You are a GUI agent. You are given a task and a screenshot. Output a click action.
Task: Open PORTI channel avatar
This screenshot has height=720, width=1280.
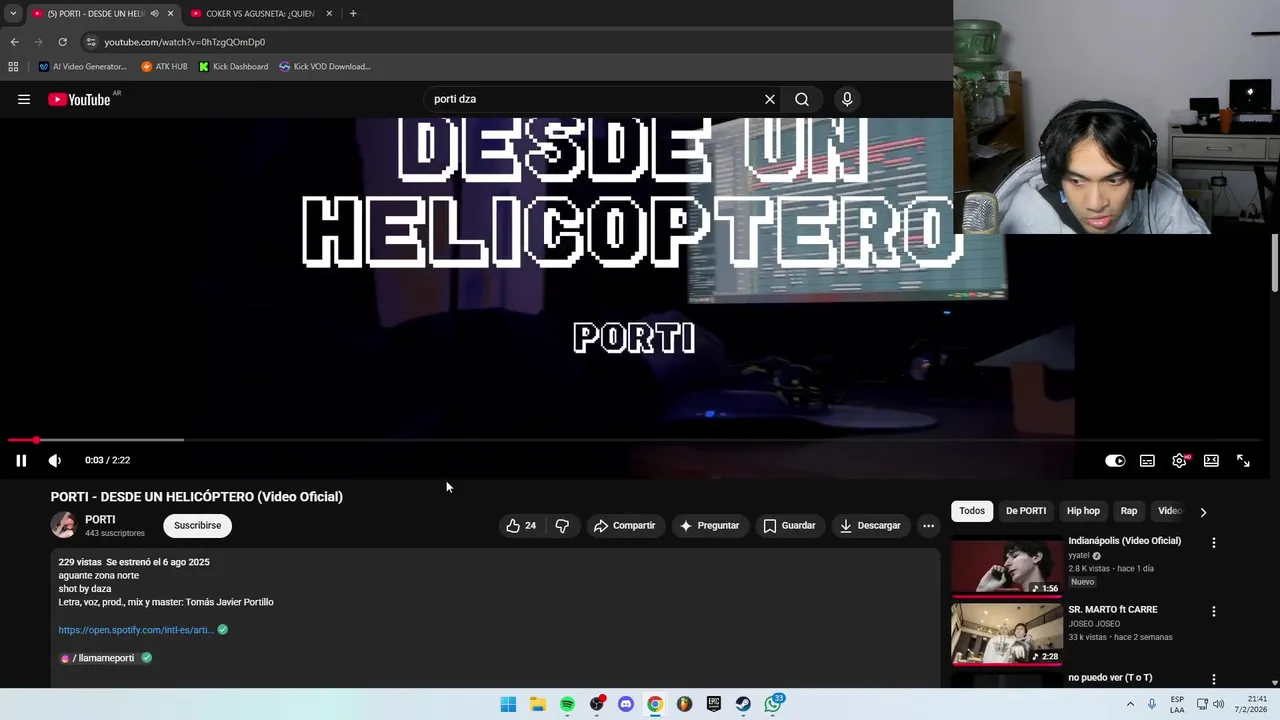point(64,525)
